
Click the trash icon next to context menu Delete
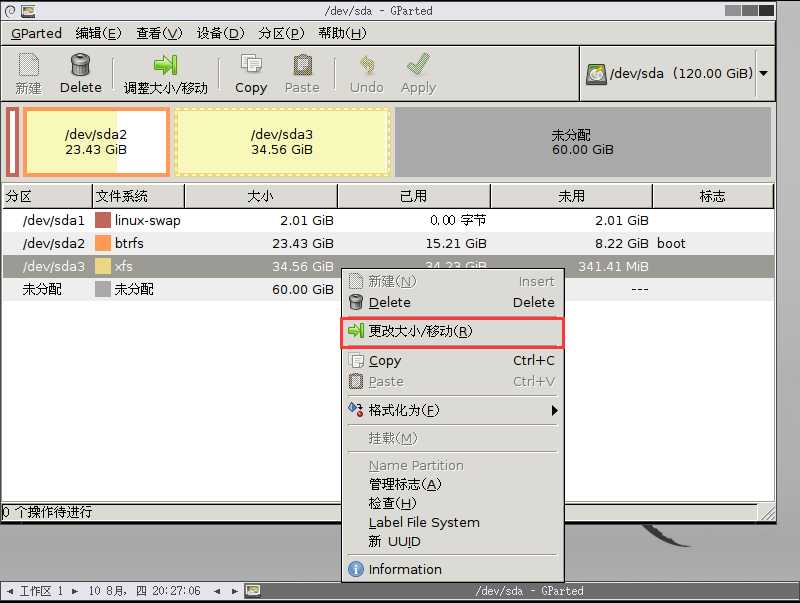pos(356,302)
